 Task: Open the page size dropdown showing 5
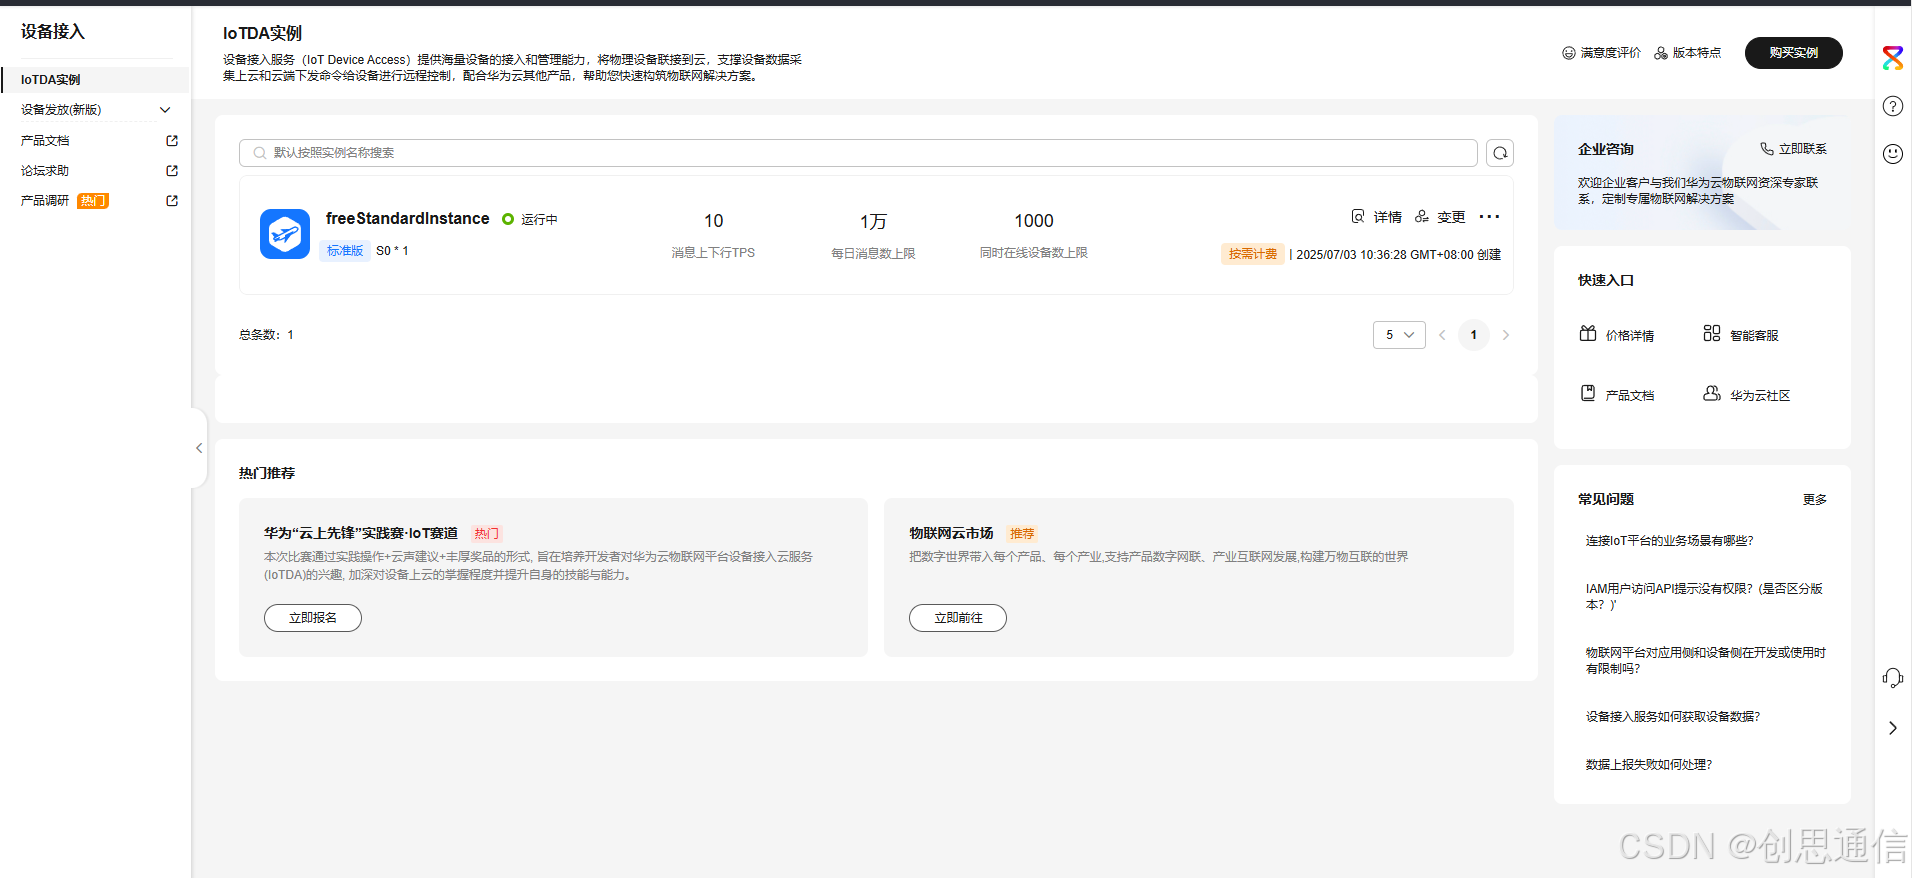[x=1399, y=335]
